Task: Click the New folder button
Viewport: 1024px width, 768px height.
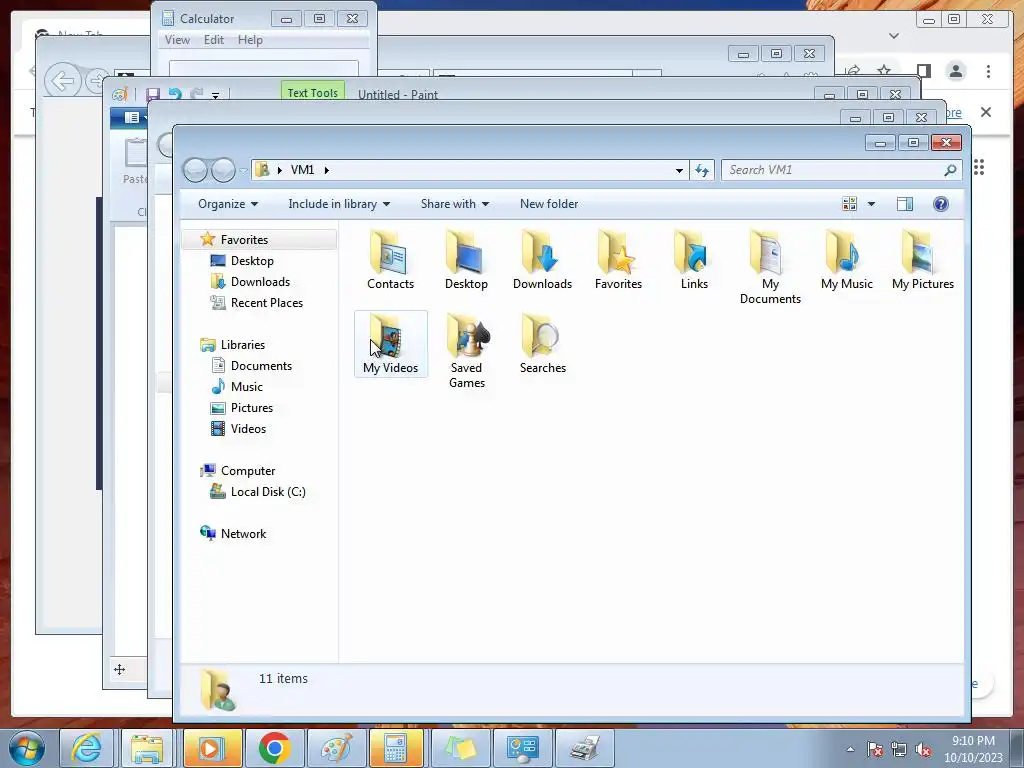Action: tap(549, 204)
